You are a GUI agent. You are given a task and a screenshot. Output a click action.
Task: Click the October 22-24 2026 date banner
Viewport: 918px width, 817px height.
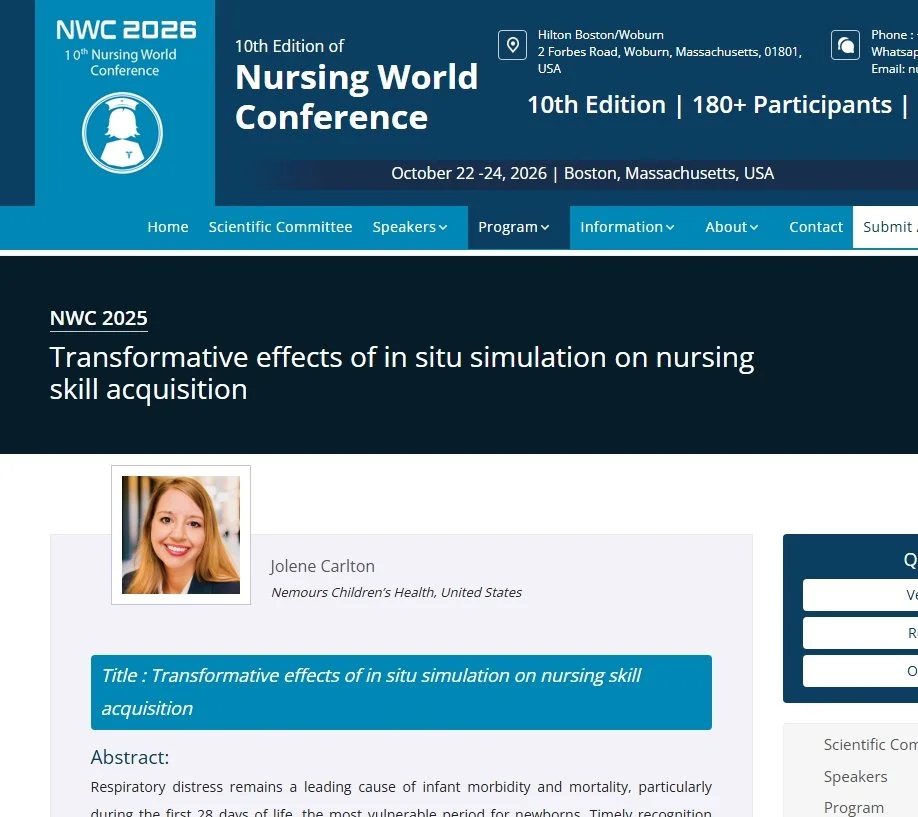point(583,173)
